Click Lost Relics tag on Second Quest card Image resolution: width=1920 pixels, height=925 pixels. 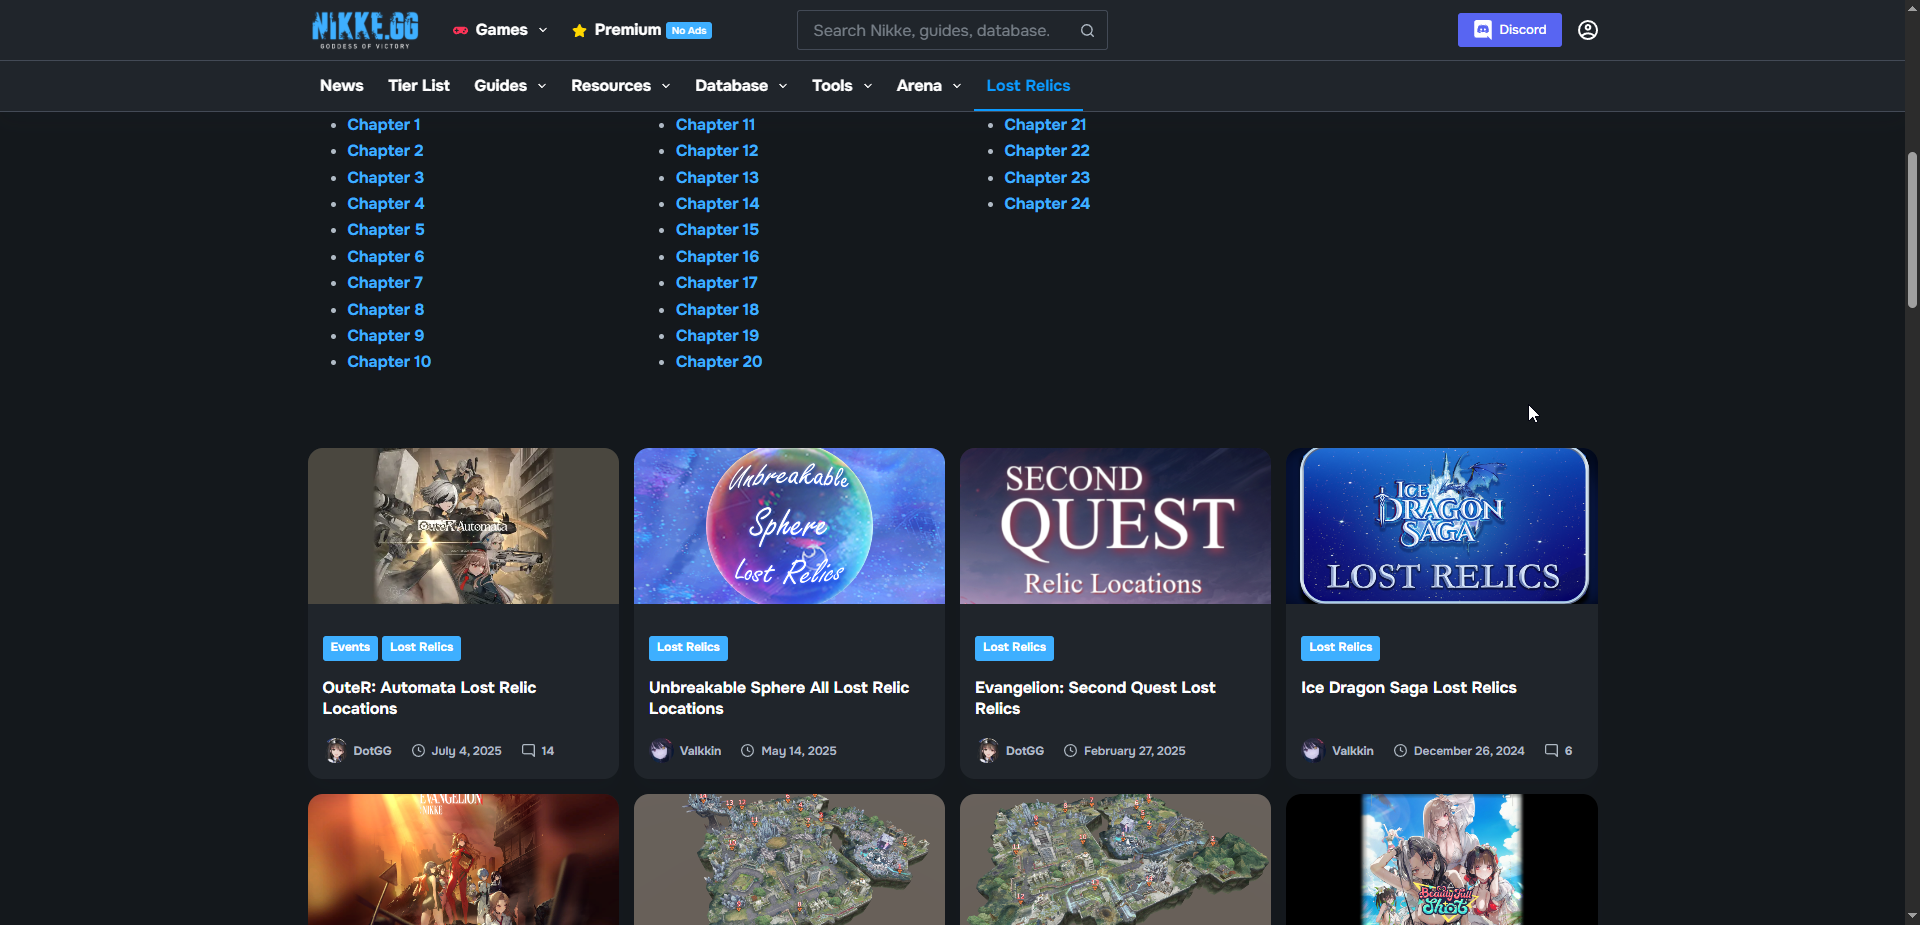(1015, 648)
